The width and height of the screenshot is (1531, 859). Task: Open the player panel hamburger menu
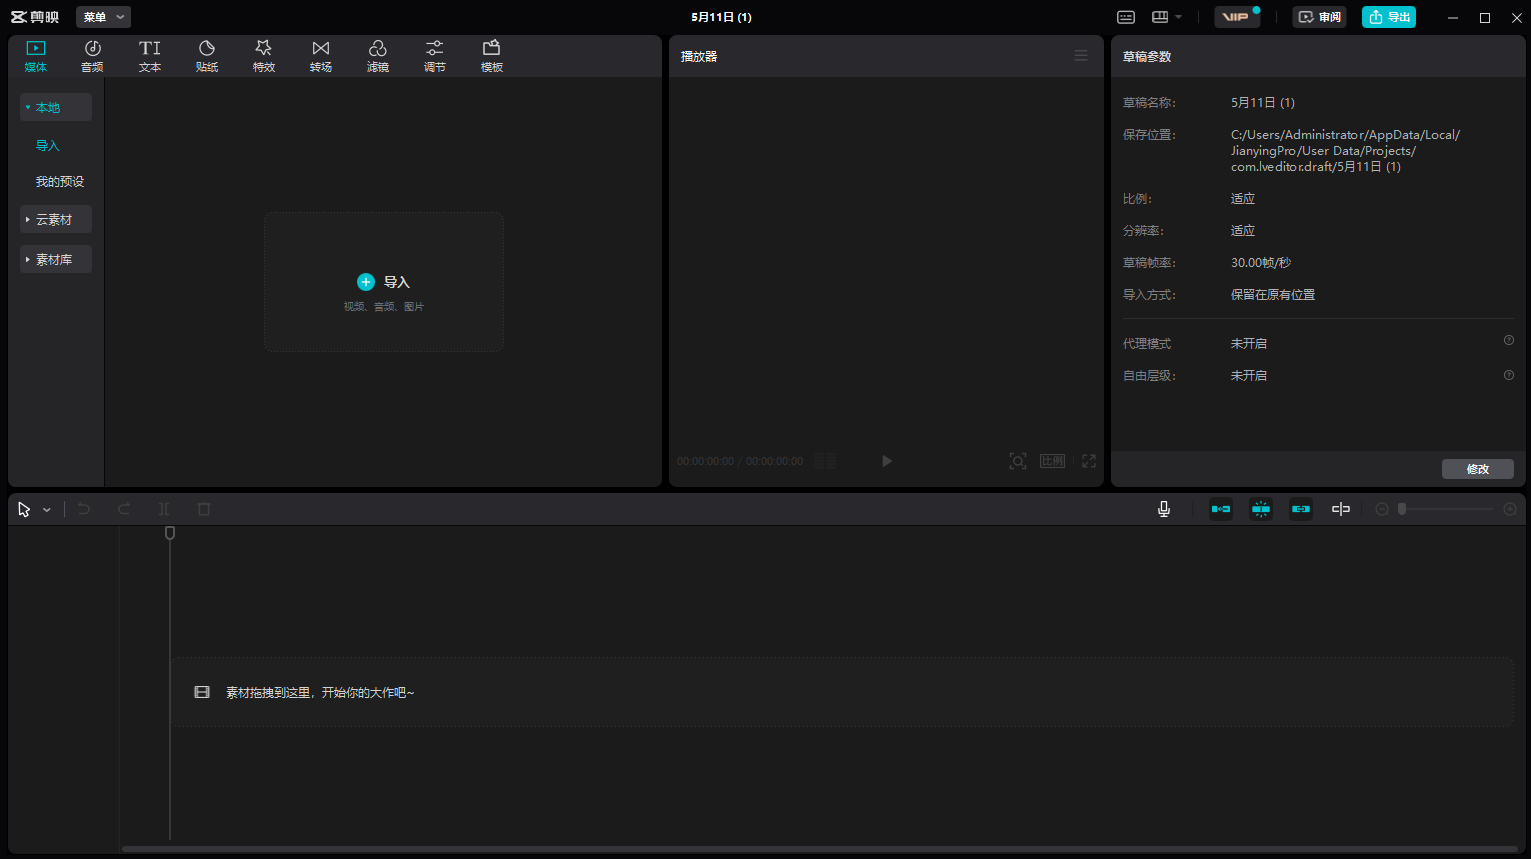(1081, 56)
